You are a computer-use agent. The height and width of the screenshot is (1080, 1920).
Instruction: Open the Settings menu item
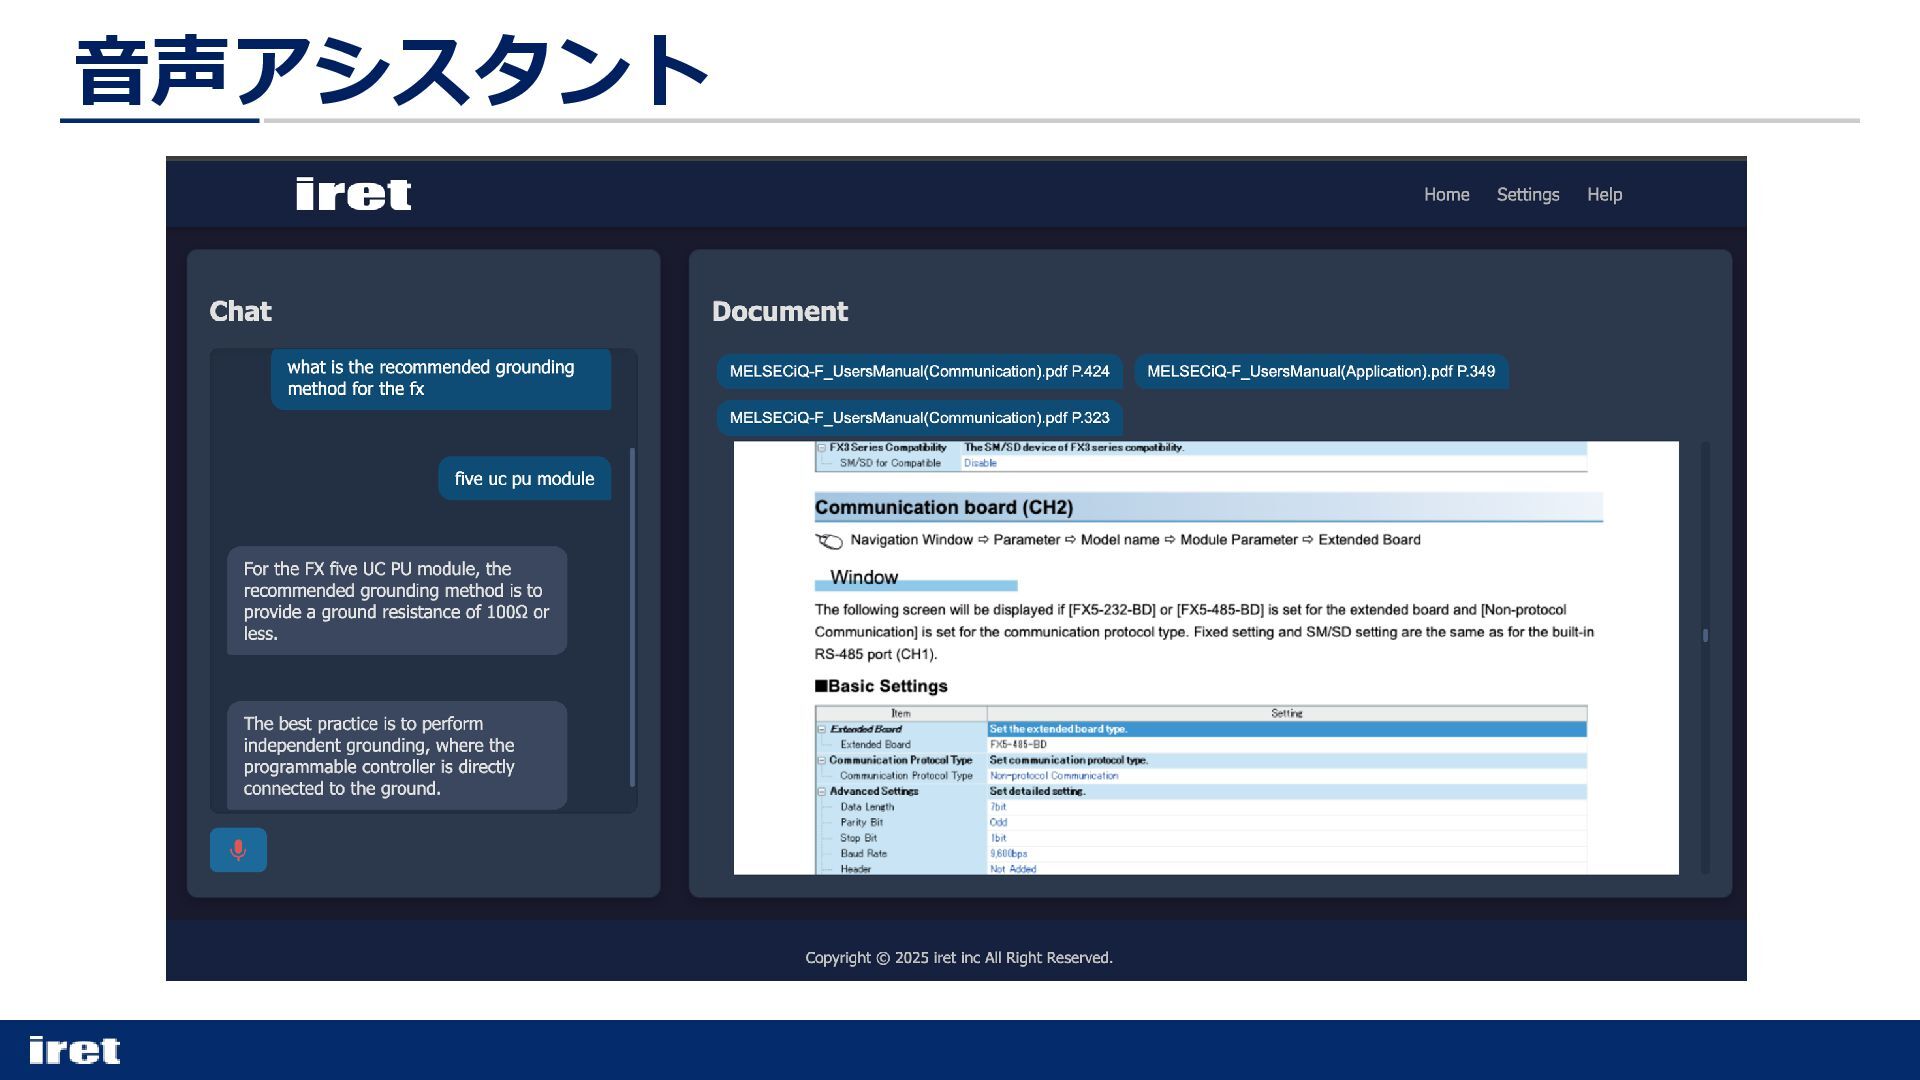[x=1527, y=195]
